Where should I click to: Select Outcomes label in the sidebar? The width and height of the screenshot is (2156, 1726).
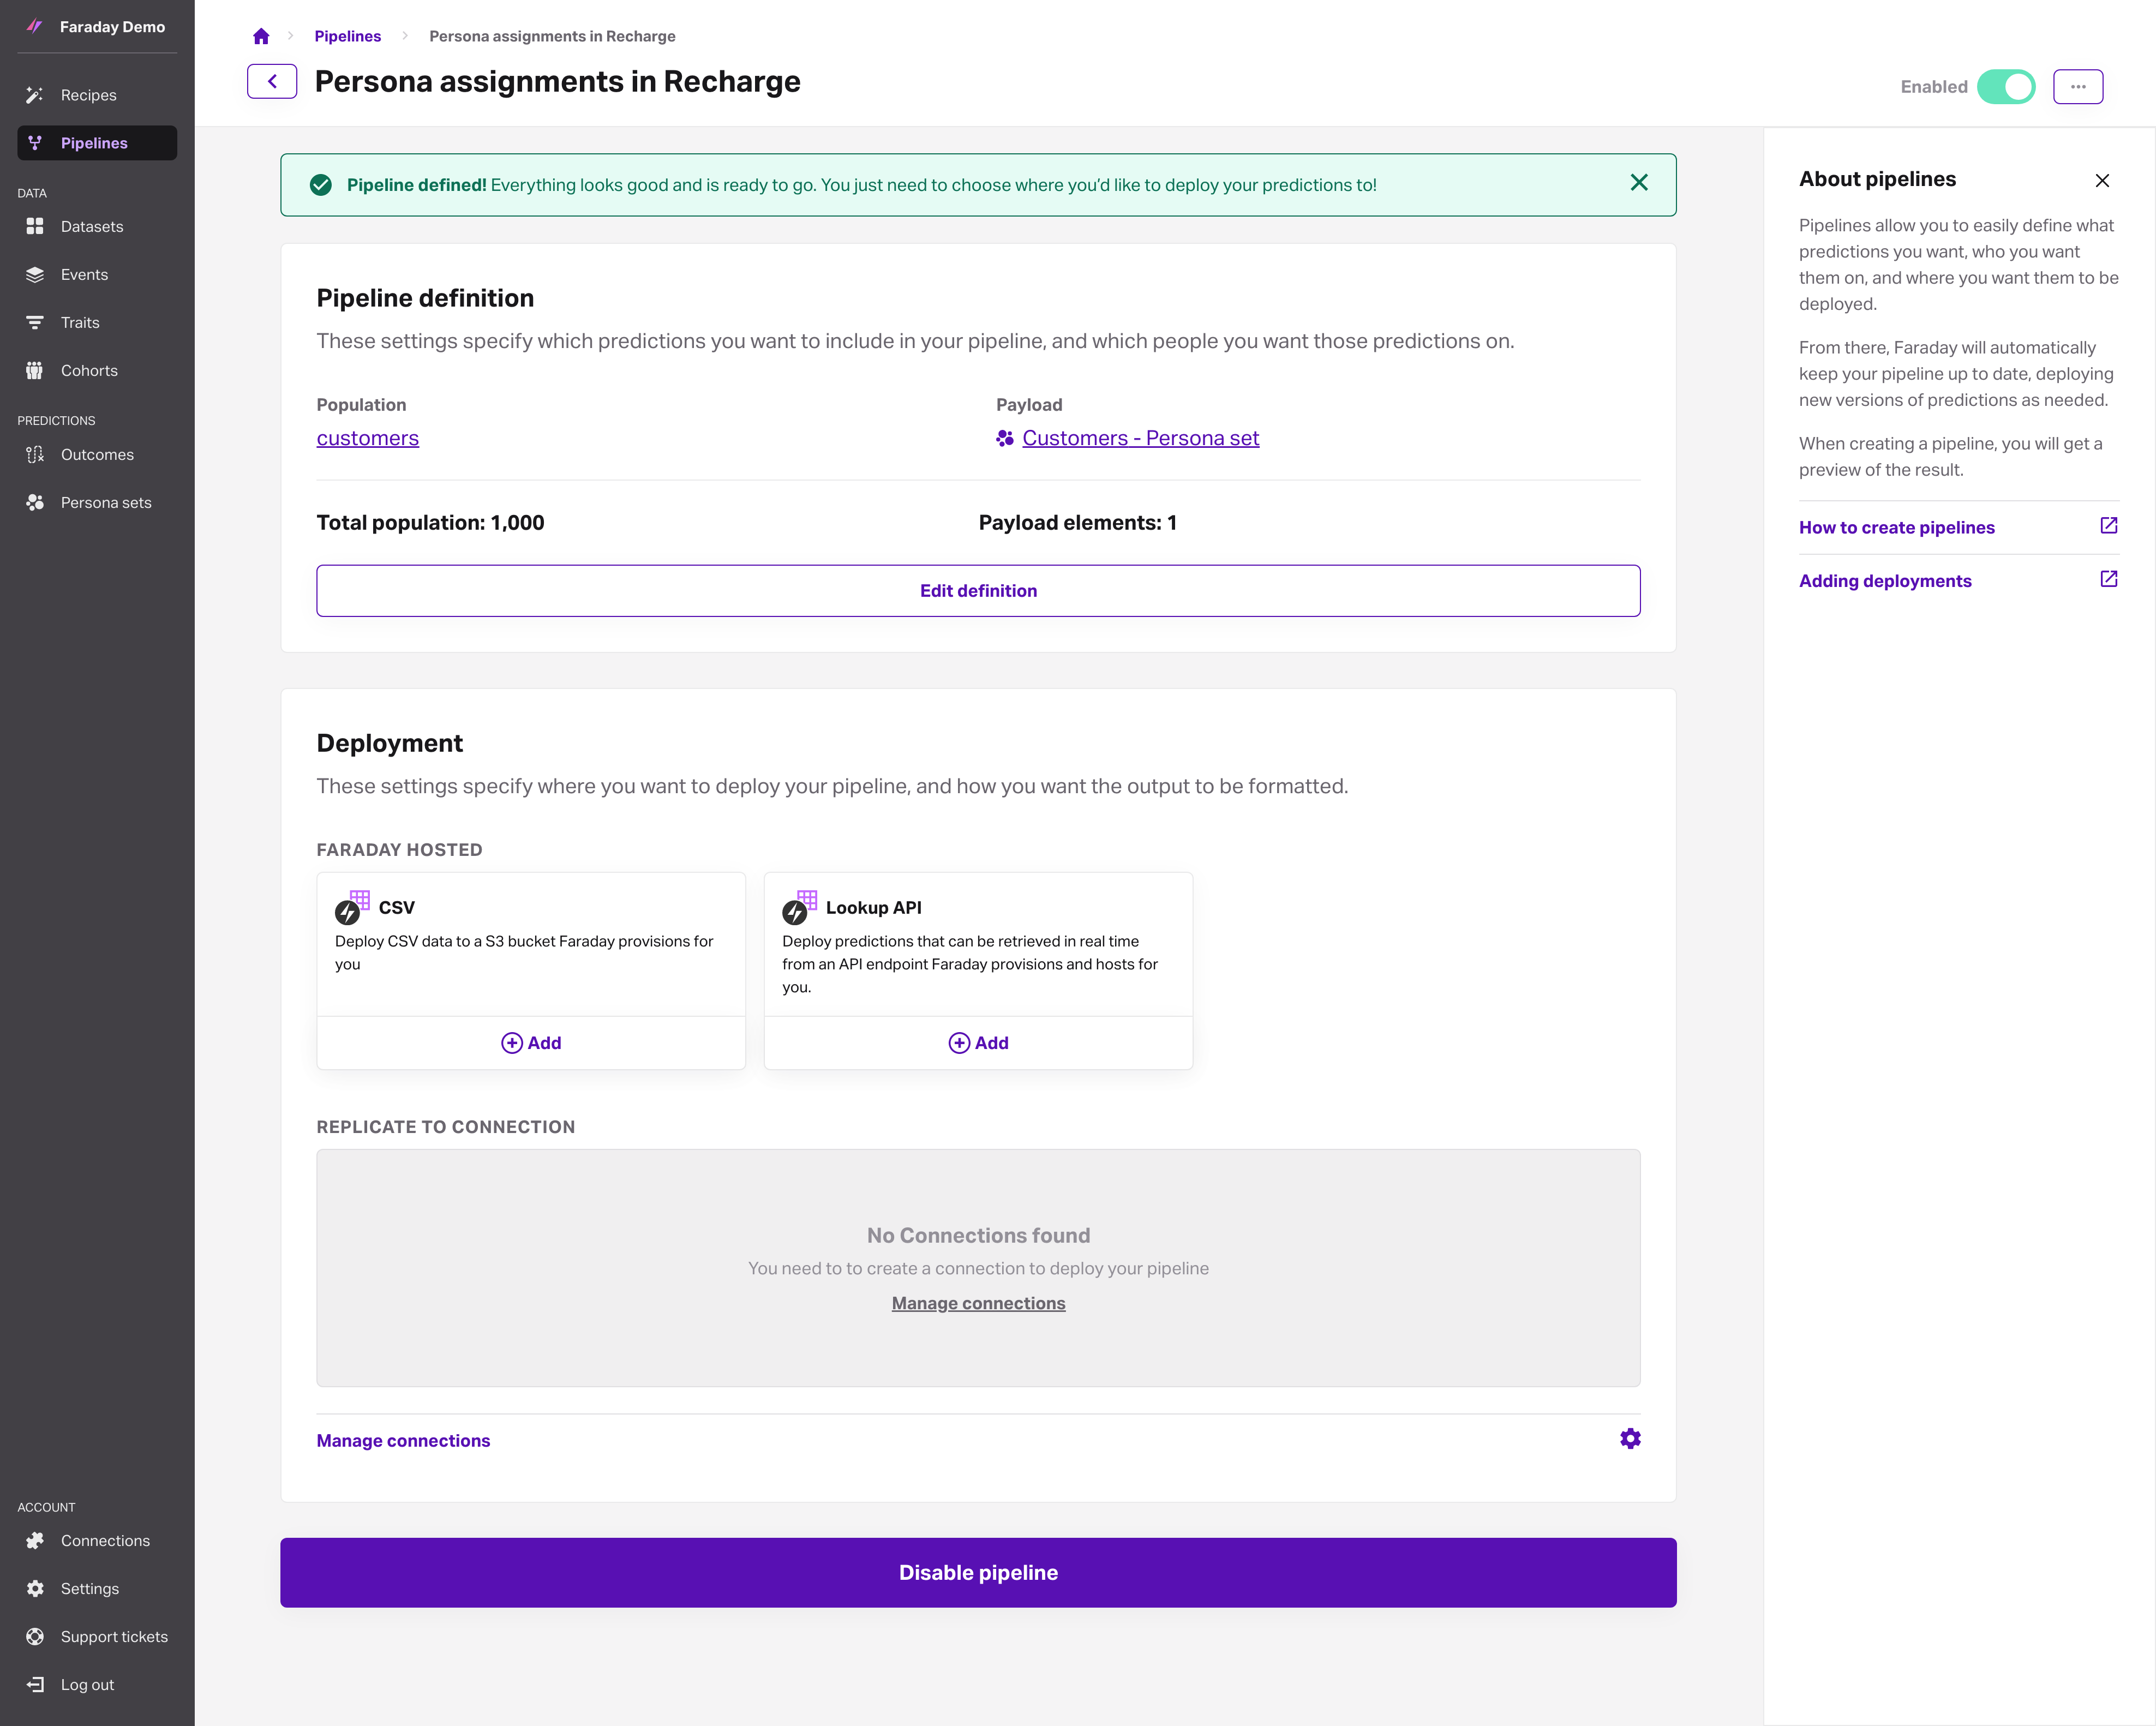pyautogui.click(x=97, y=454)
